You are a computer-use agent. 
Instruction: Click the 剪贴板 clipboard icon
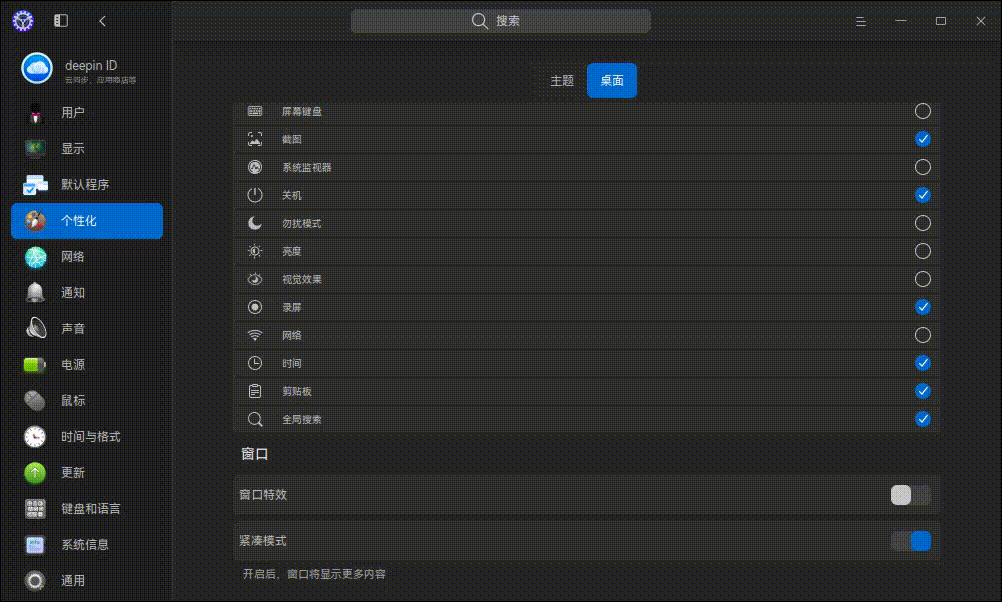click(x=255, y=391)
